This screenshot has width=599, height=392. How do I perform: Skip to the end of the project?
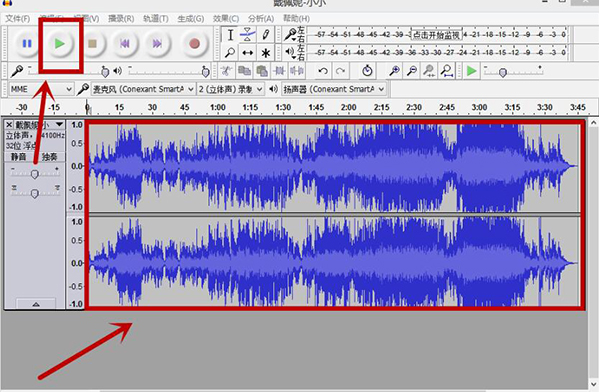coord(157,44)
